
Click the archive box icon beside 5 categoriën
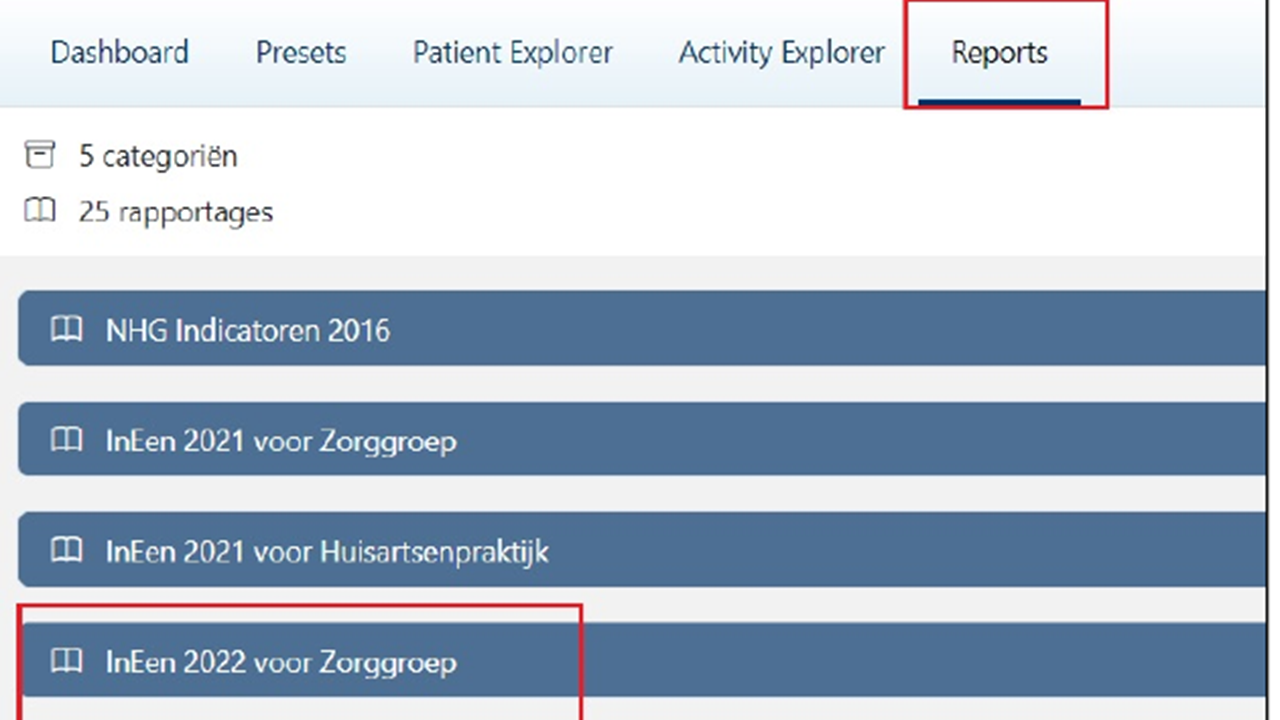[40, 155]
